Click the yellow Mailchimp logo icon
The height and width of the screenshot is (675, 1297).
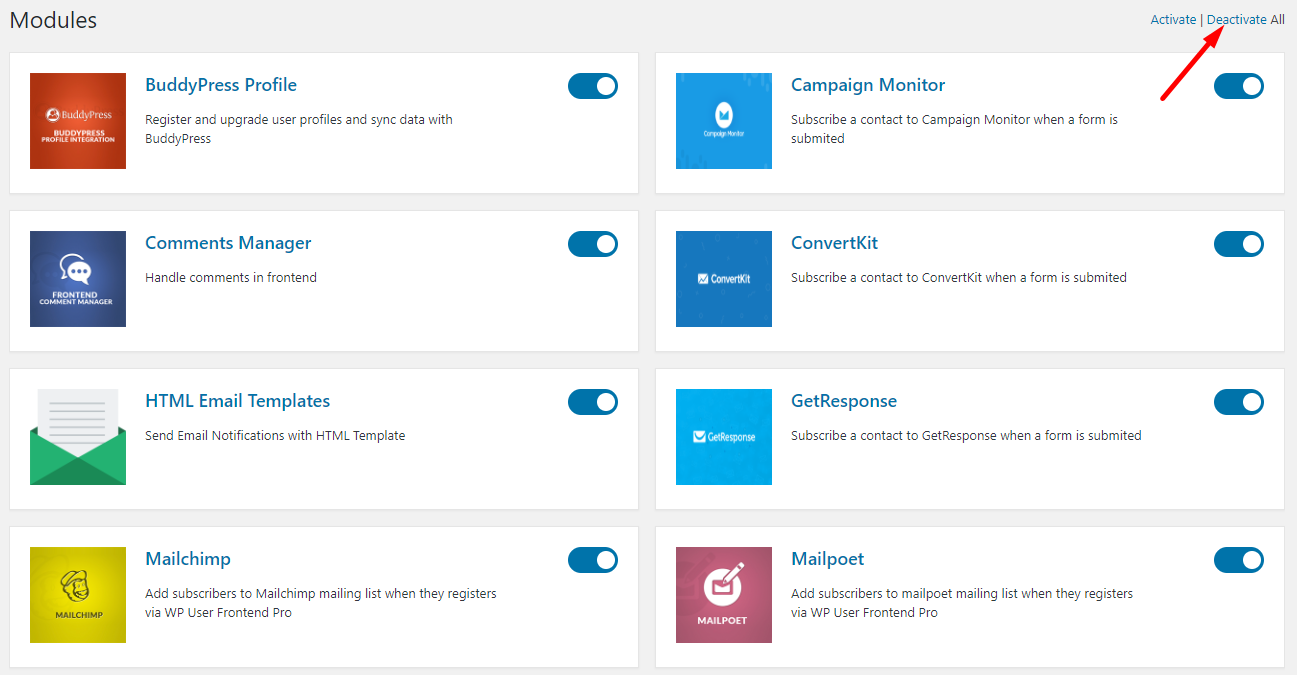tap(78, 595)
